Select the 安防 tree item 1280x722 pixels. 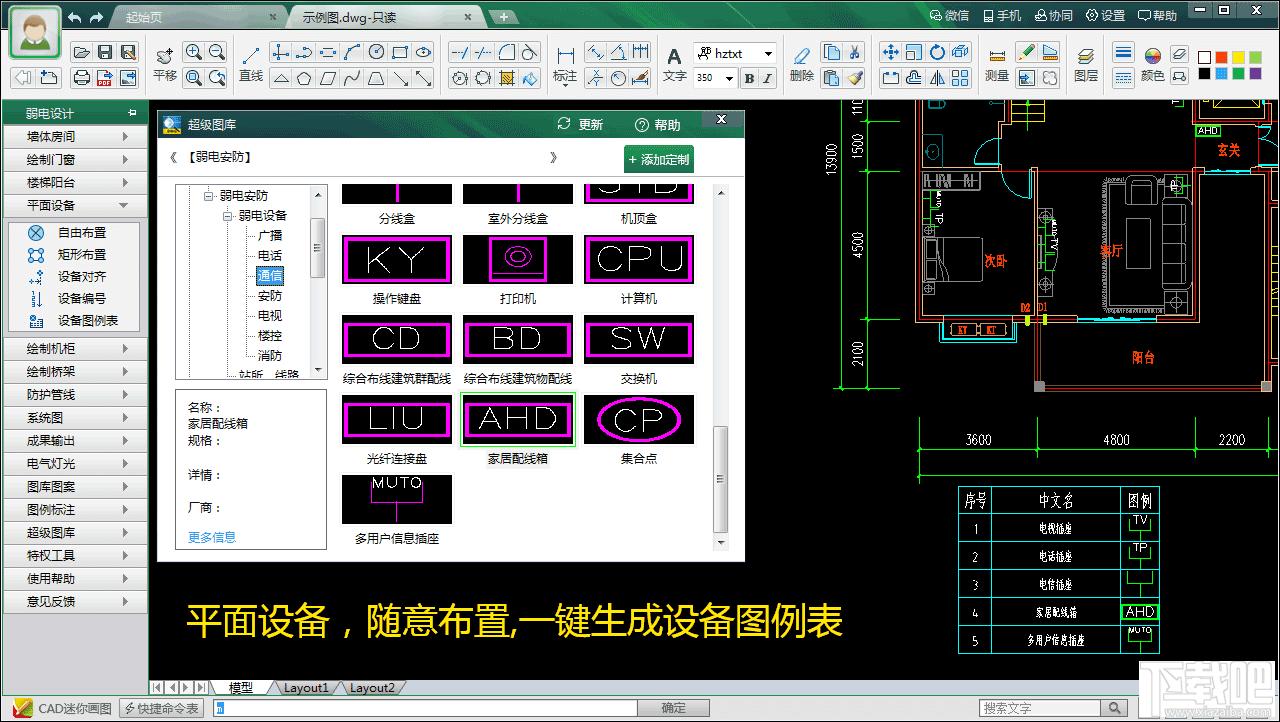tap(270, 296)
